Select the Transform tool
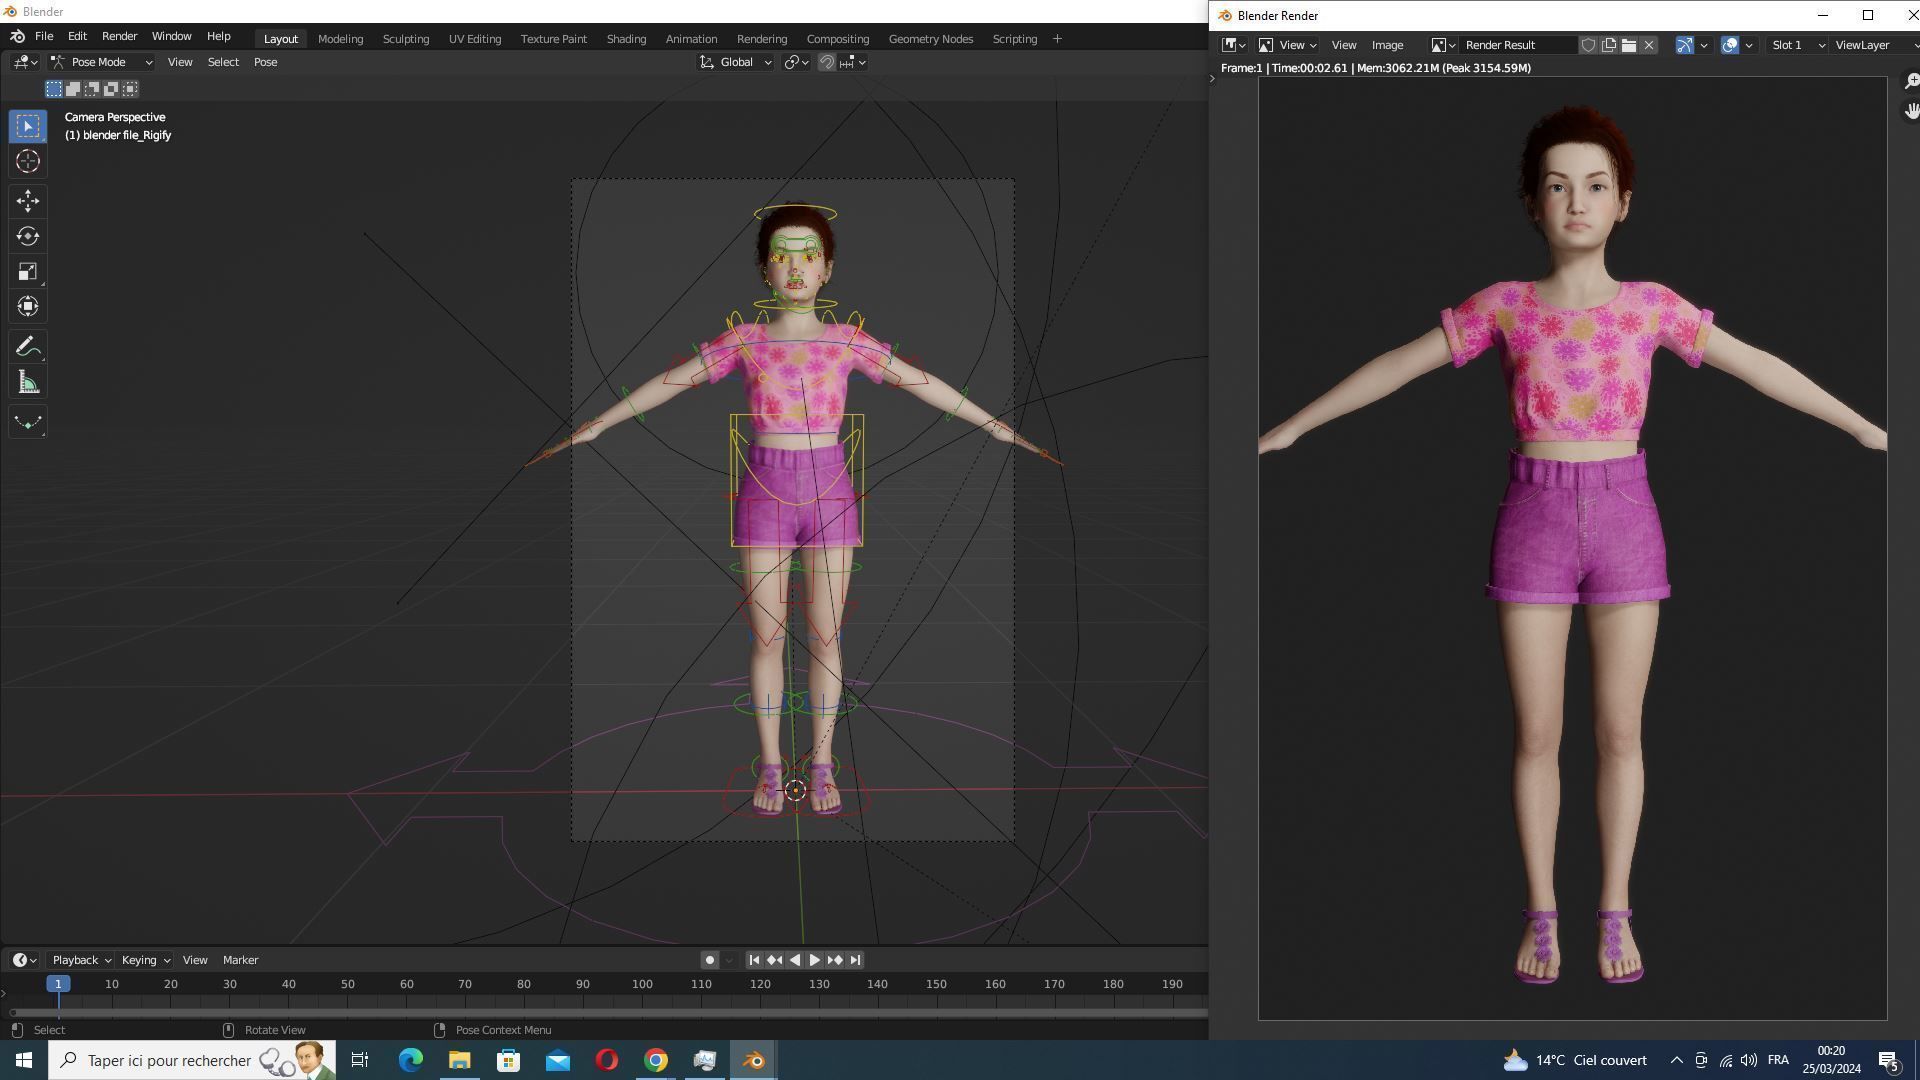The height and width of the screenshot is (1080, 1920). click(28, 306)
